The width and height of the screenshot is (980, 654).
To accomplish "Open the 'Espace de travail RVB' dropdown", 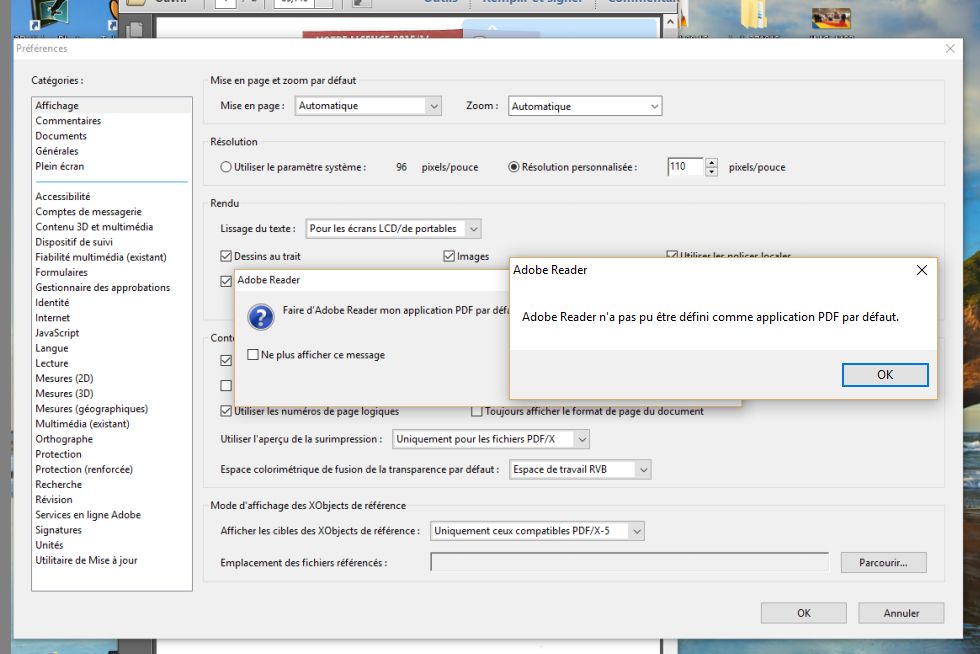I will click(580, 470).
